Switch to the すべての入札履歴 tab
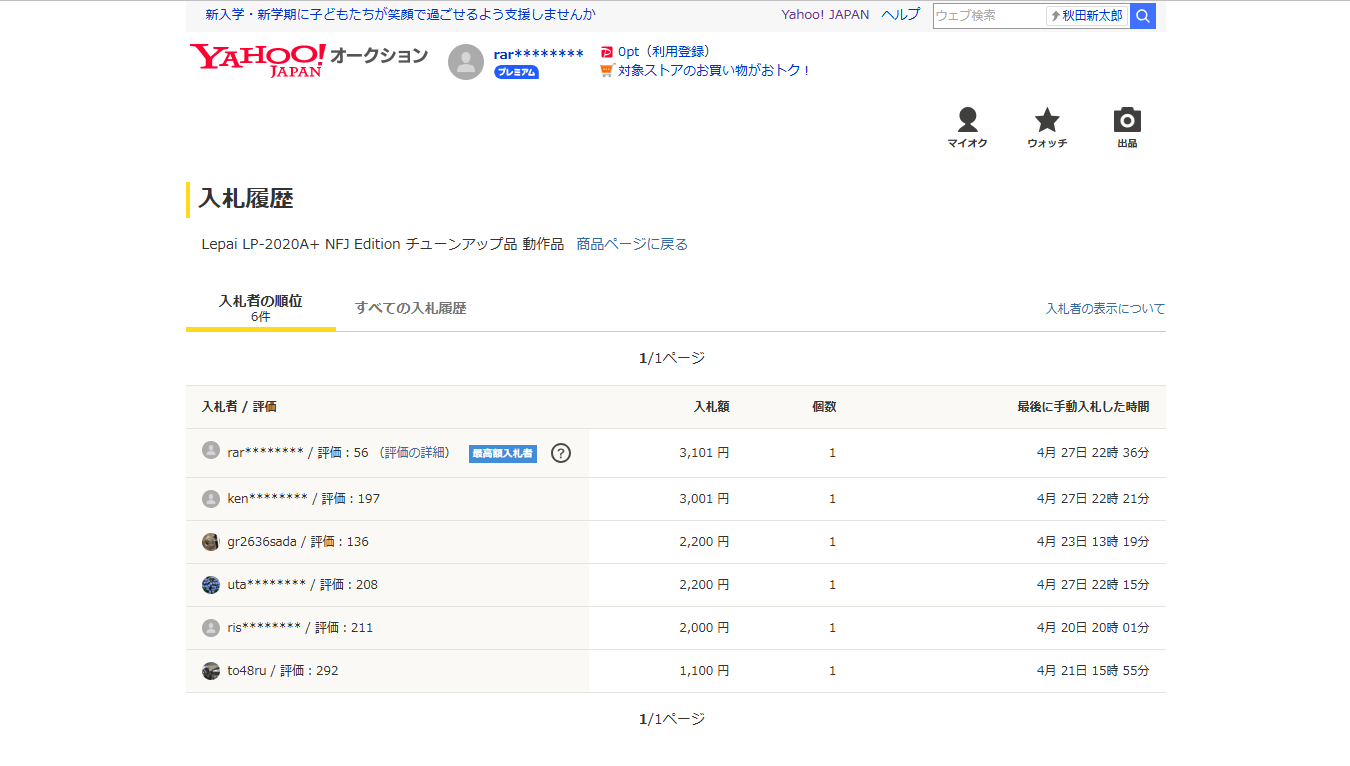 coord(410,308)
